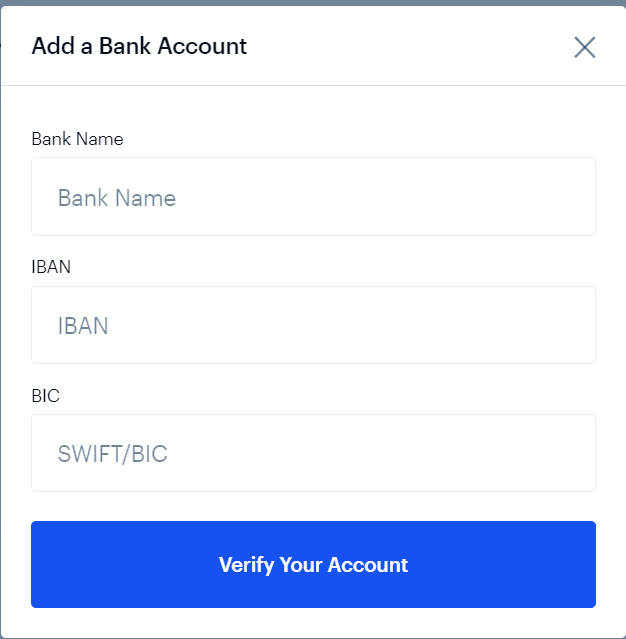The width and height of the screenshot is (626, 639).
Task: Click the IBAN label text
Action: (x=51, y=267)
